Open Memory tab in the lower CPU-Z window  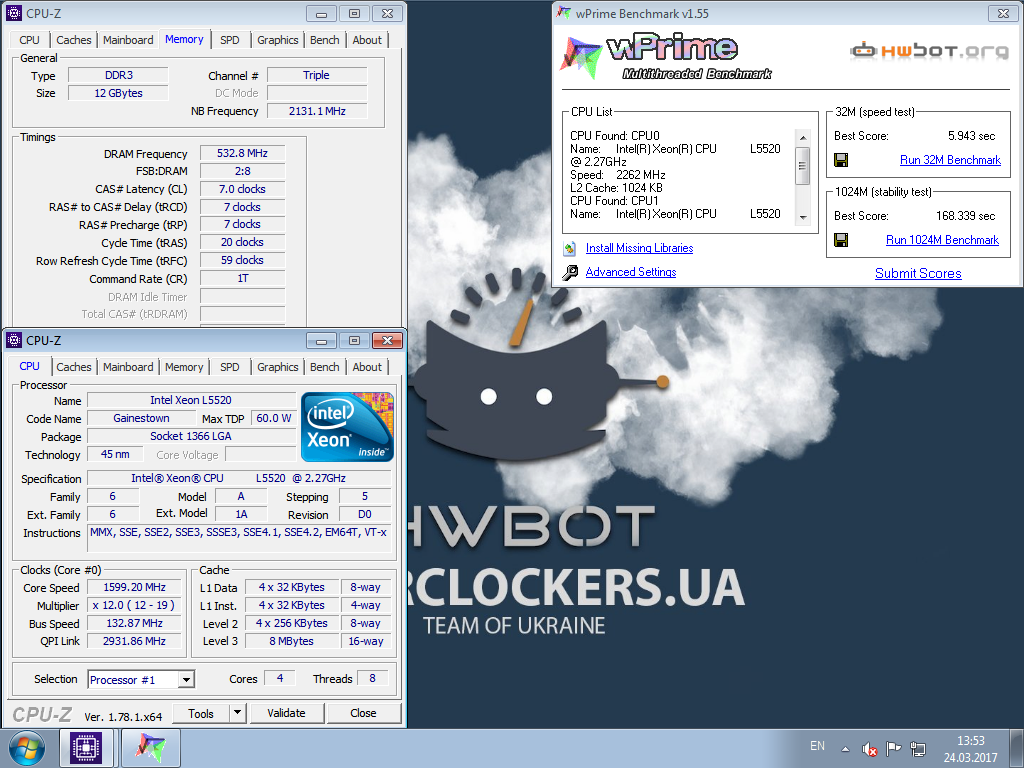(x=184, y=367)
